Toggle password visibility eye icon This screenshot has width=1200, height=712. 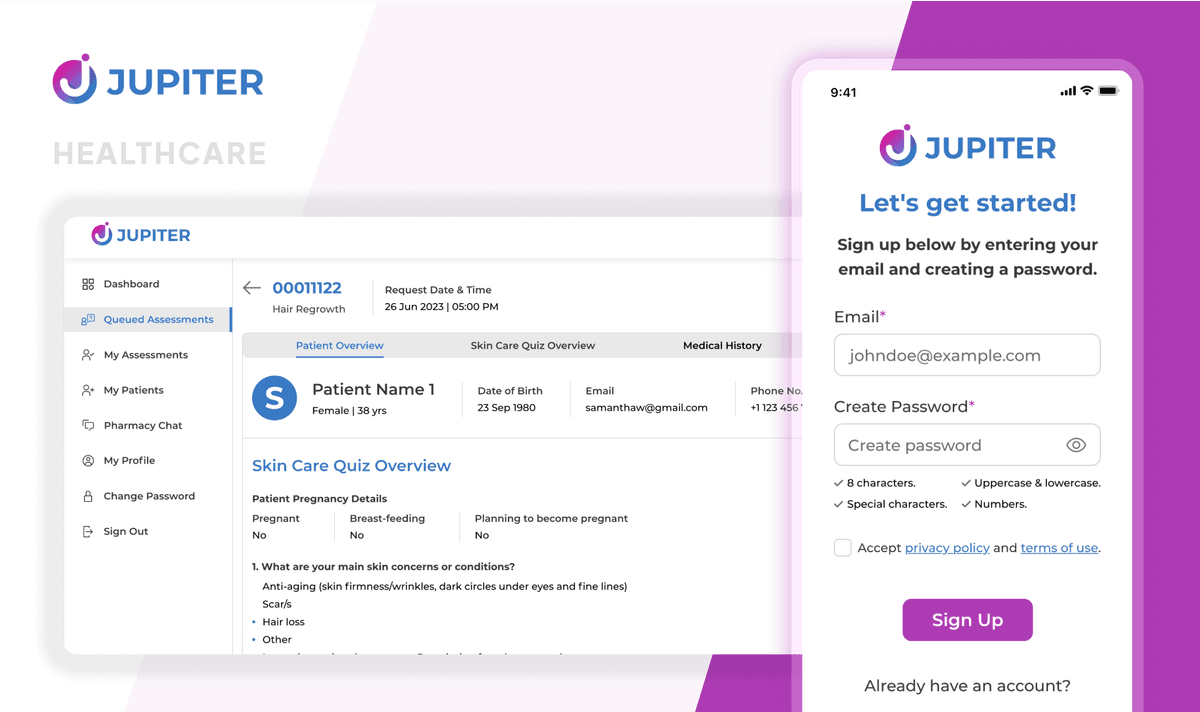pyautogui.click(x=1076, y=446)
